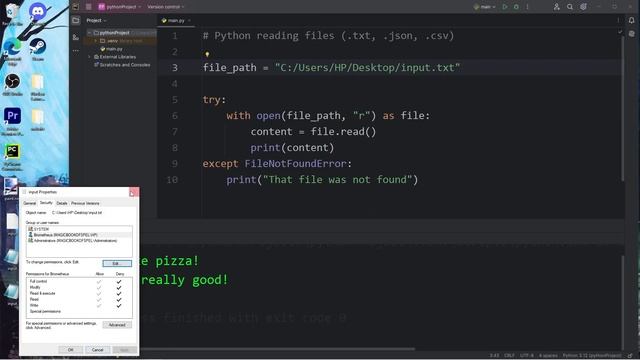
Task: Open Search Everywhere magnifier icon
Action: coord(570,7)
